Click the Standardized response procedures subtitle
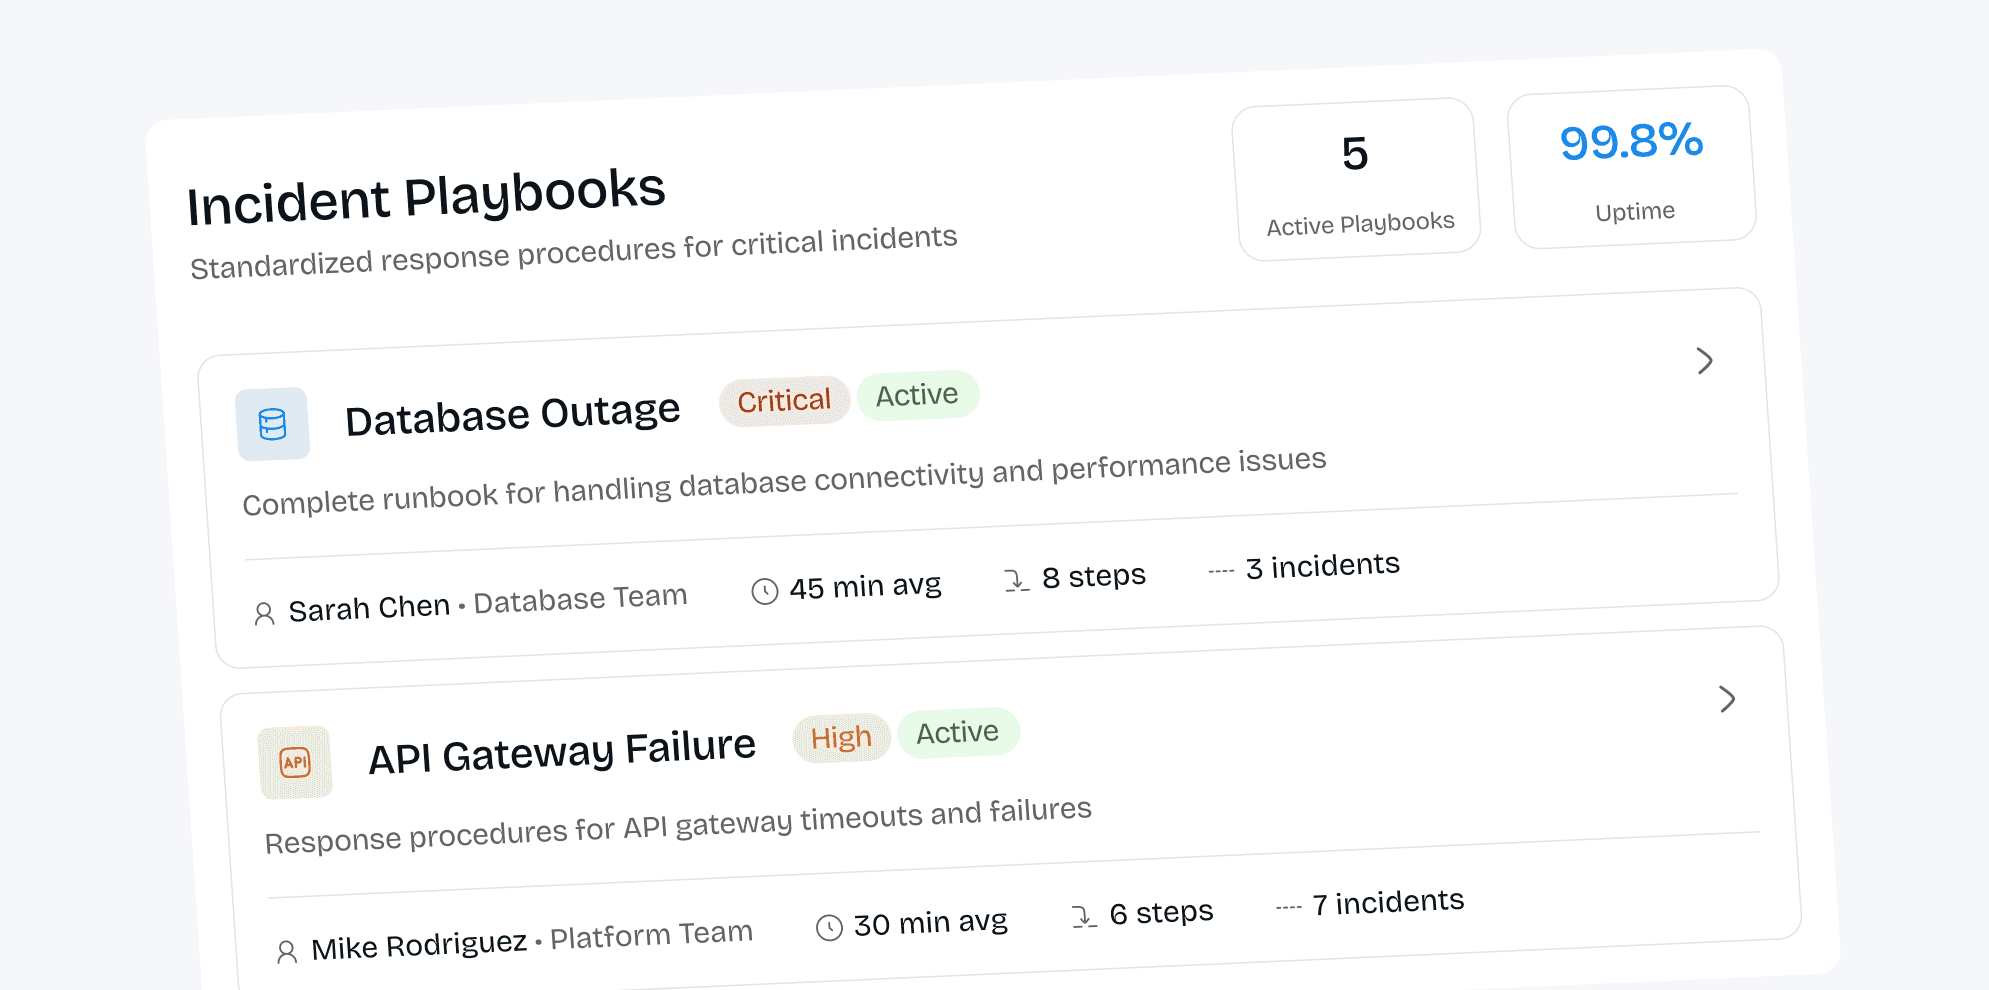This screenshot has height=990, width=1989. click(x=574, y=252)
